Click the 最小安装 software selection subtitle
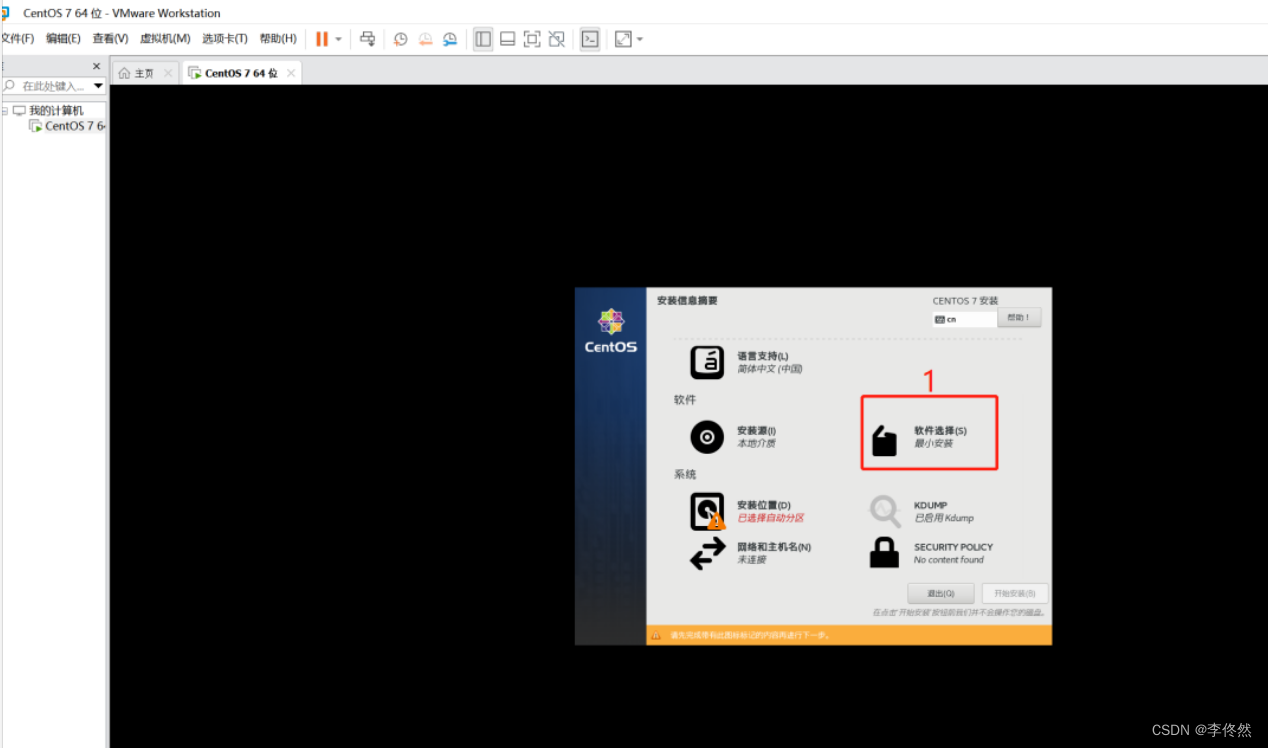1268x748 pixels. click(x=933, y=443)
